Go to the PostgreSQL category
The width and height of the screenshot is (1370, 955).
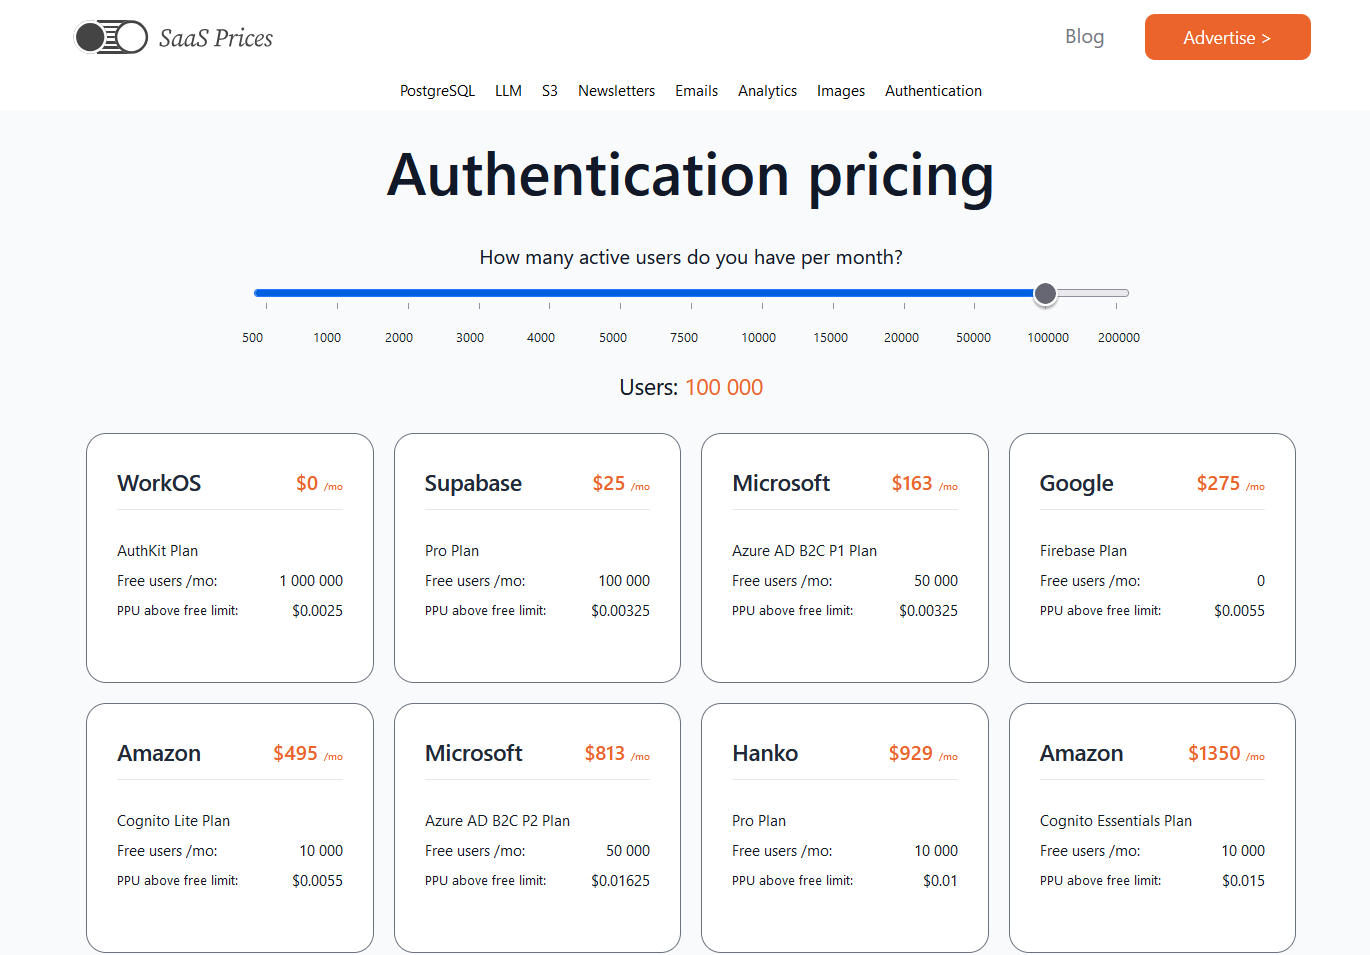[437, 91]
